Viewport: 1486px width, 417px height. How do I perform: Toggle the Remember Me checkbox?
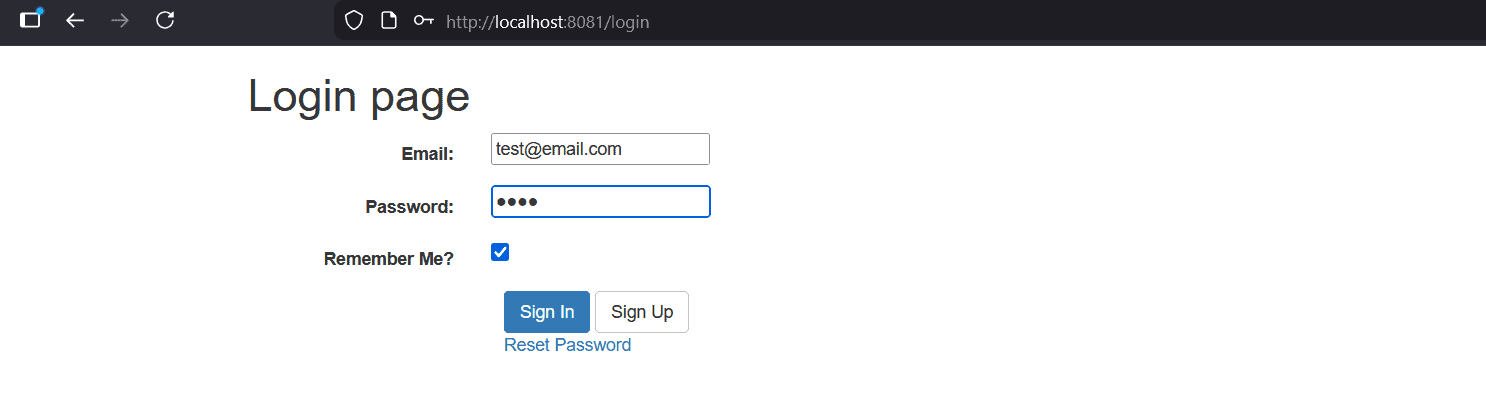(x=500, y=252)
